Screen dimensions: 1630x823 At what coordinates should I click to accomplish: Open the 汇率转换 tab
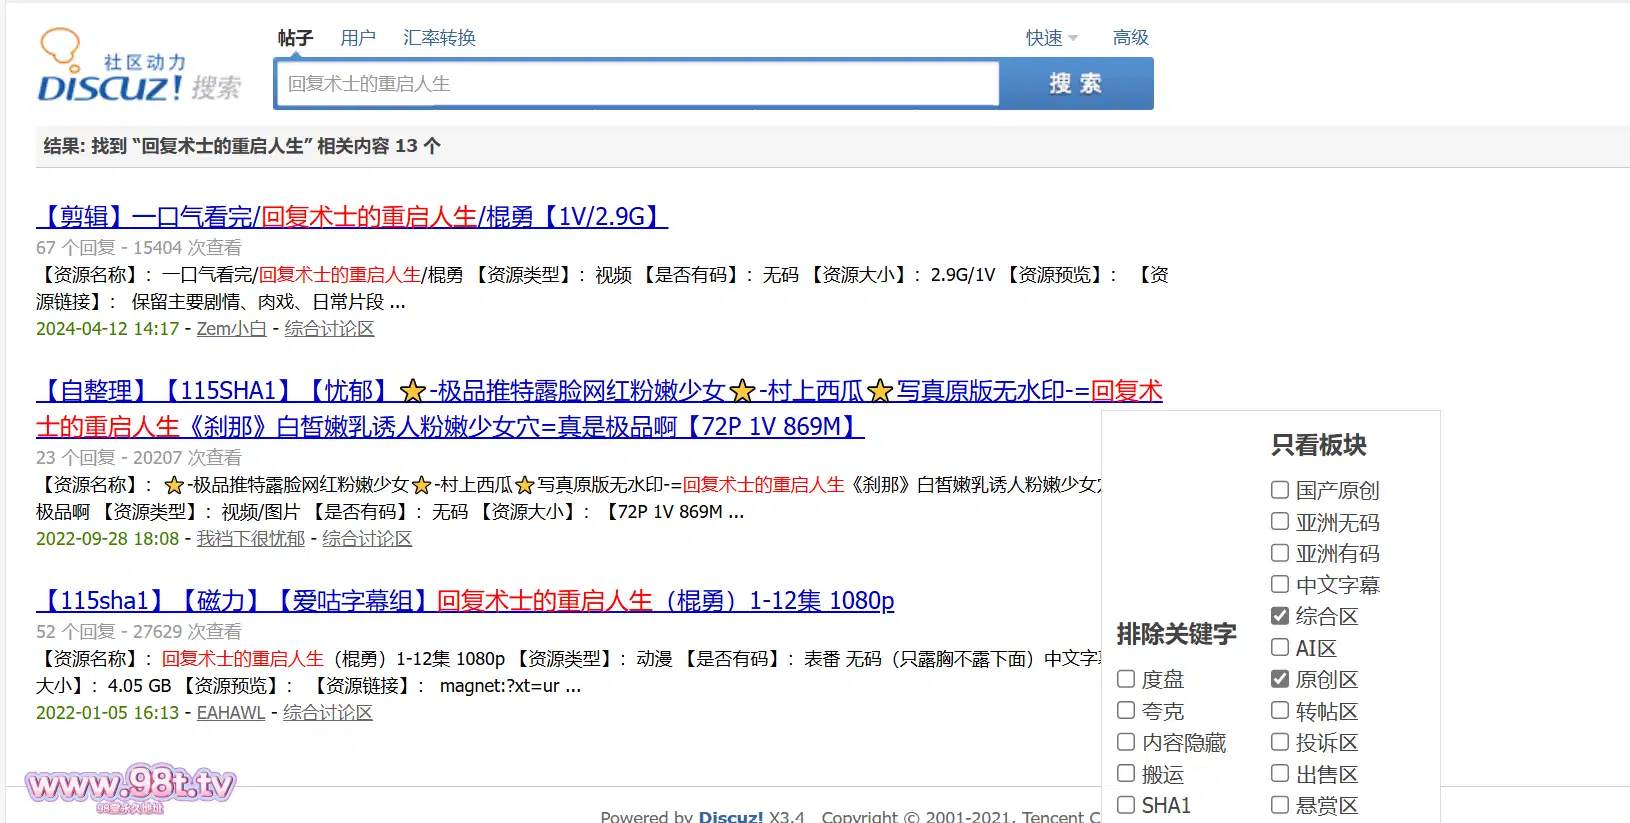pyautogui.click(x=439, y=38)
